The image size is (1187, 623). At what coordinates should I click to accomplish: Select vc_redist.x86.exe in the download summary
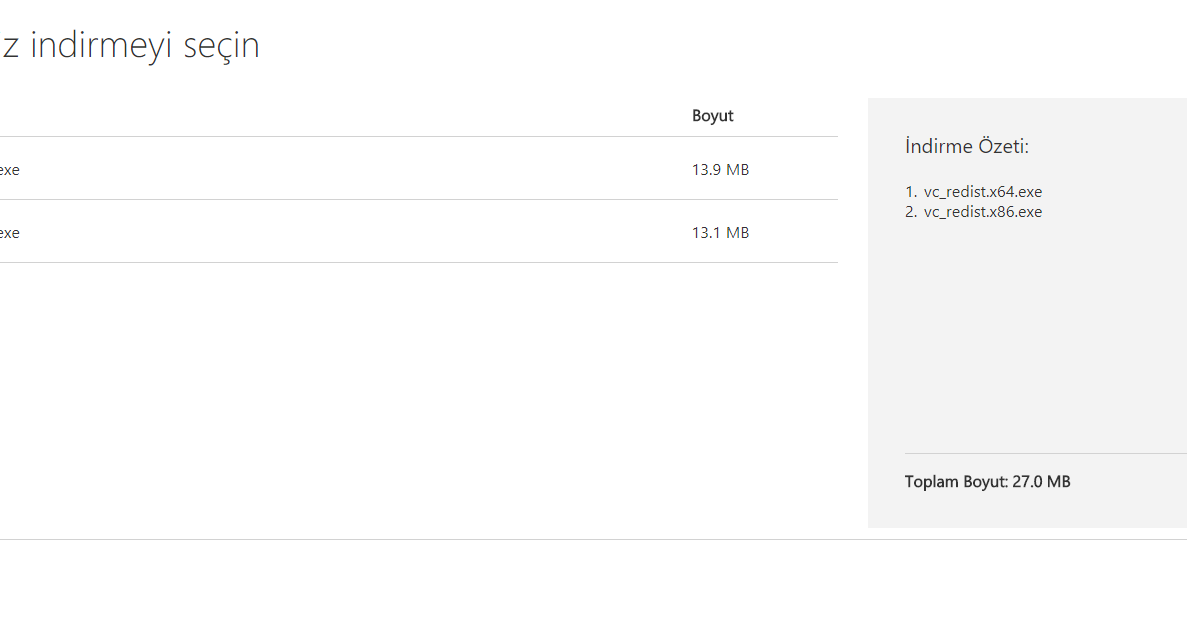point(983,212)
